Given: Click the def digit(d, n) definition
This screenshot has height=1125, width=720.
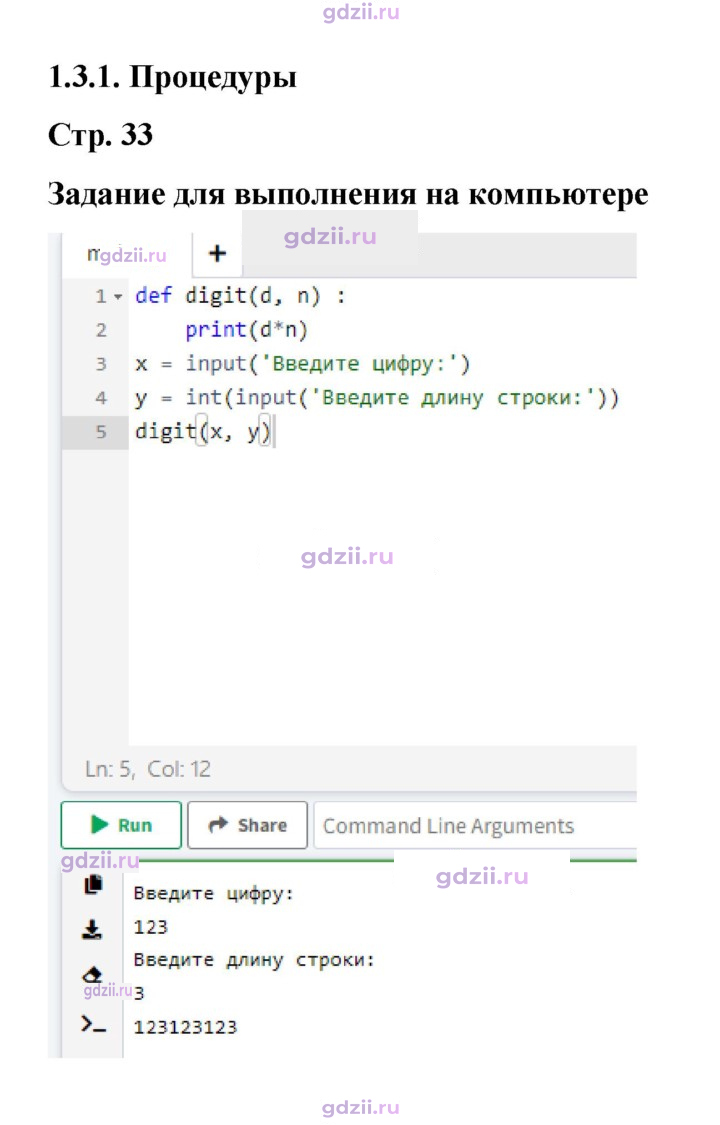Looking at the screenshot, I should 240,296.
